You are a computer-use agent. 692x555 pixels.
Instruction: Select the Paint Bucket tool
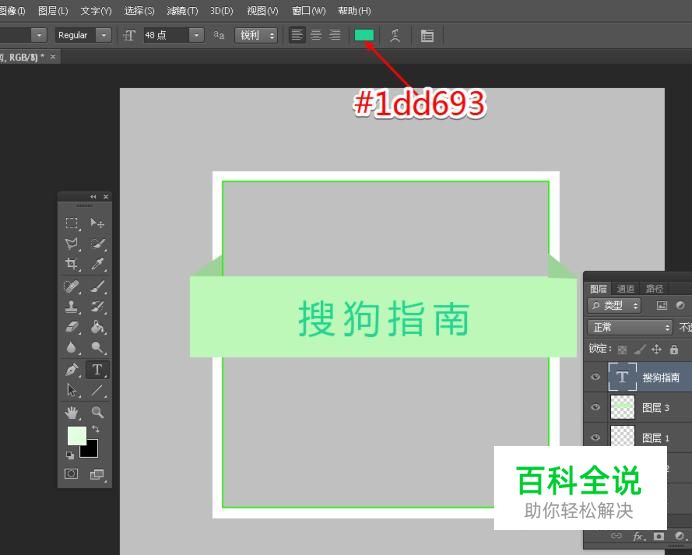pyautogui.click(x=97, y=327)
